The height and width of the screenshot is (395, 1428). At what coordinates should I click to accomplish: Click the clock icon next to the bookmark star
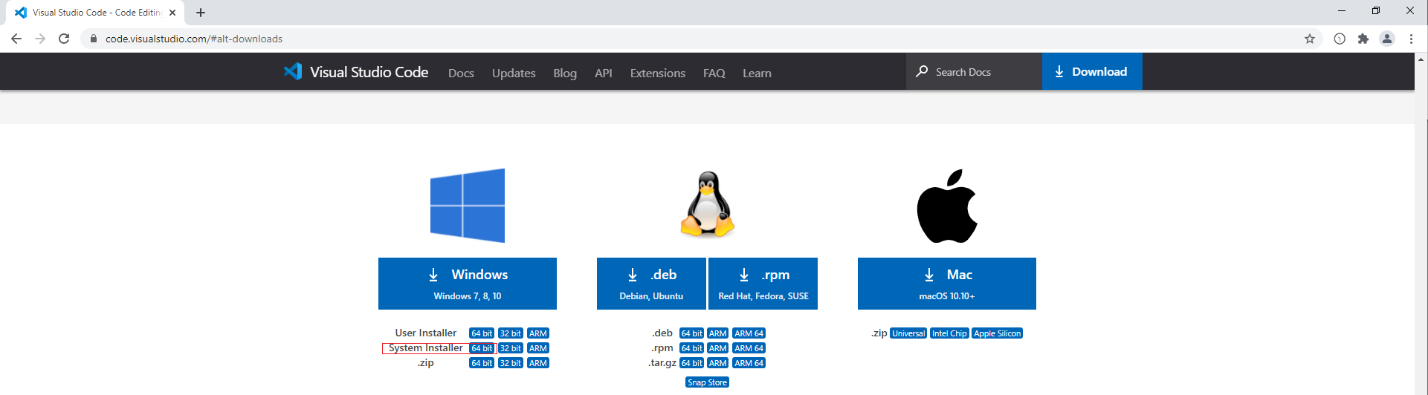point(1339,38)
